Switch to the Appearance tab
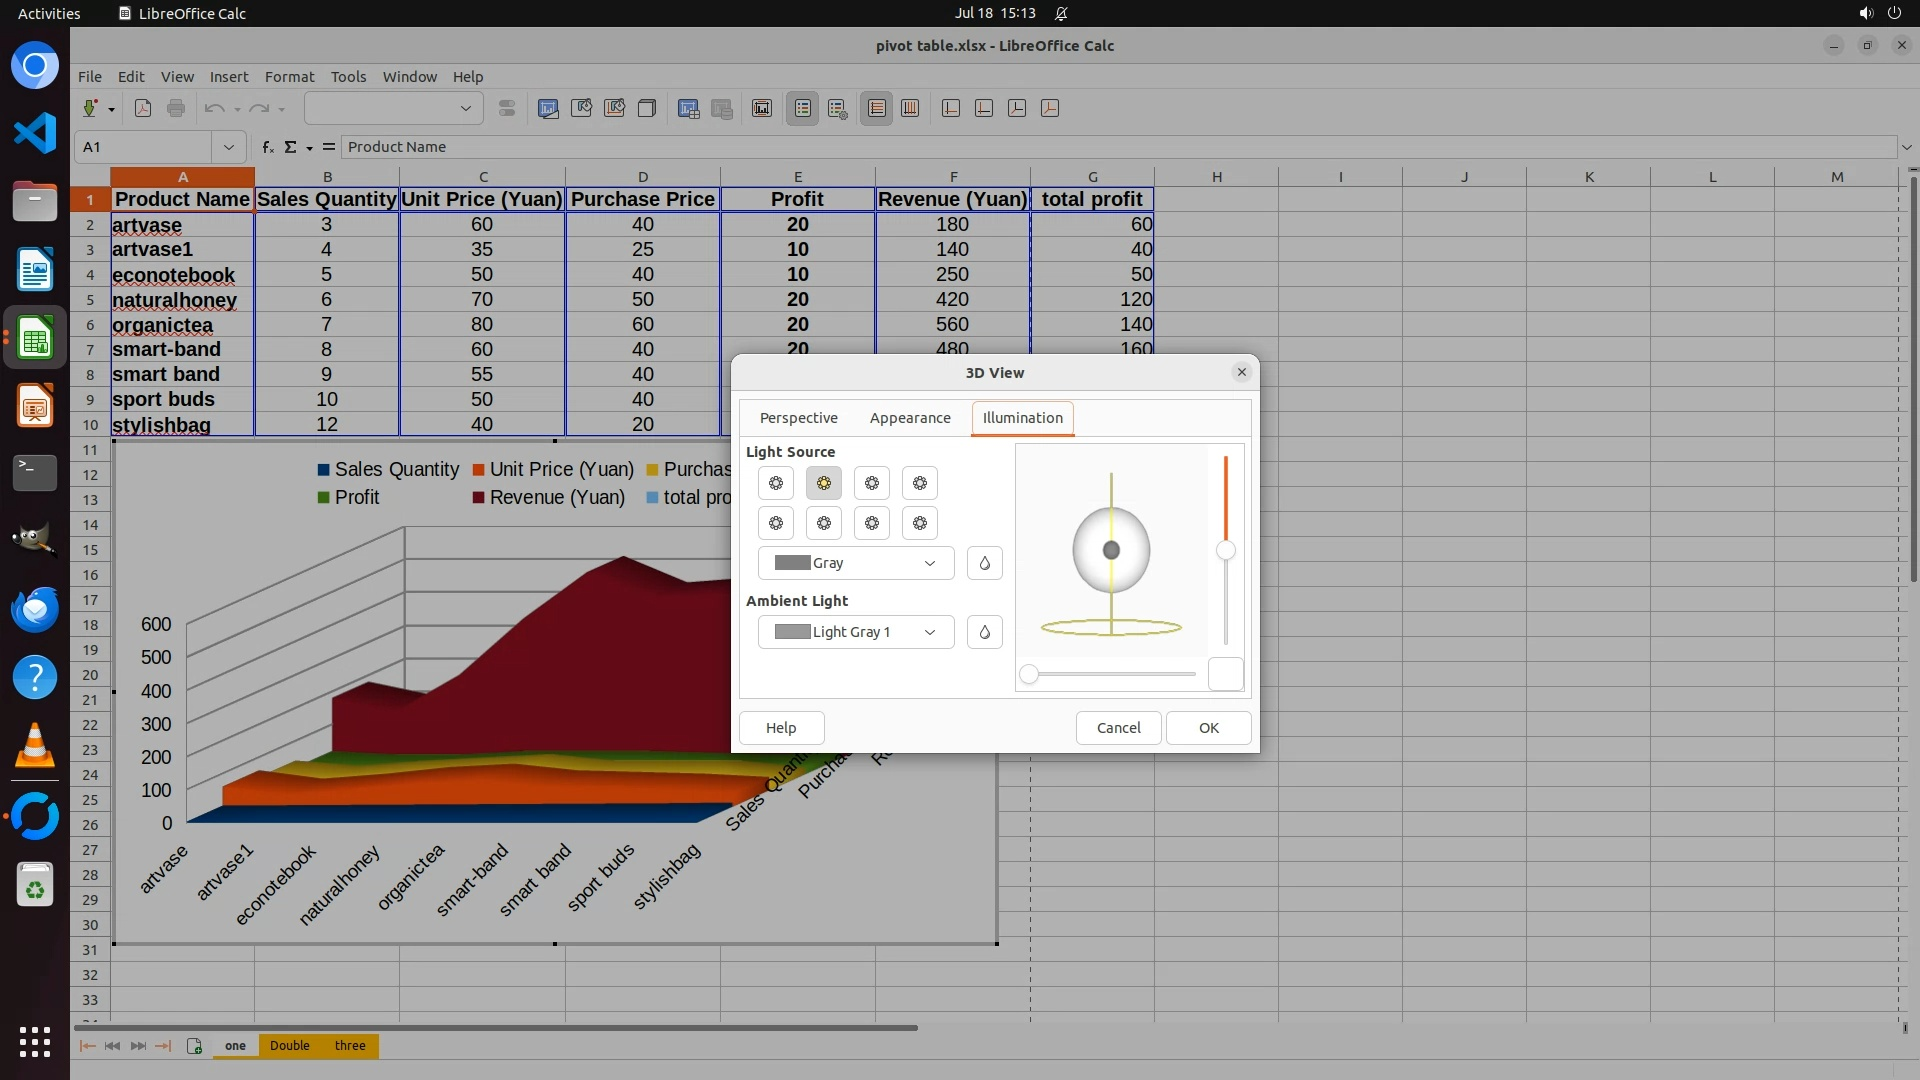This screenshot has height=1080, width=1920. pos(909,418)
